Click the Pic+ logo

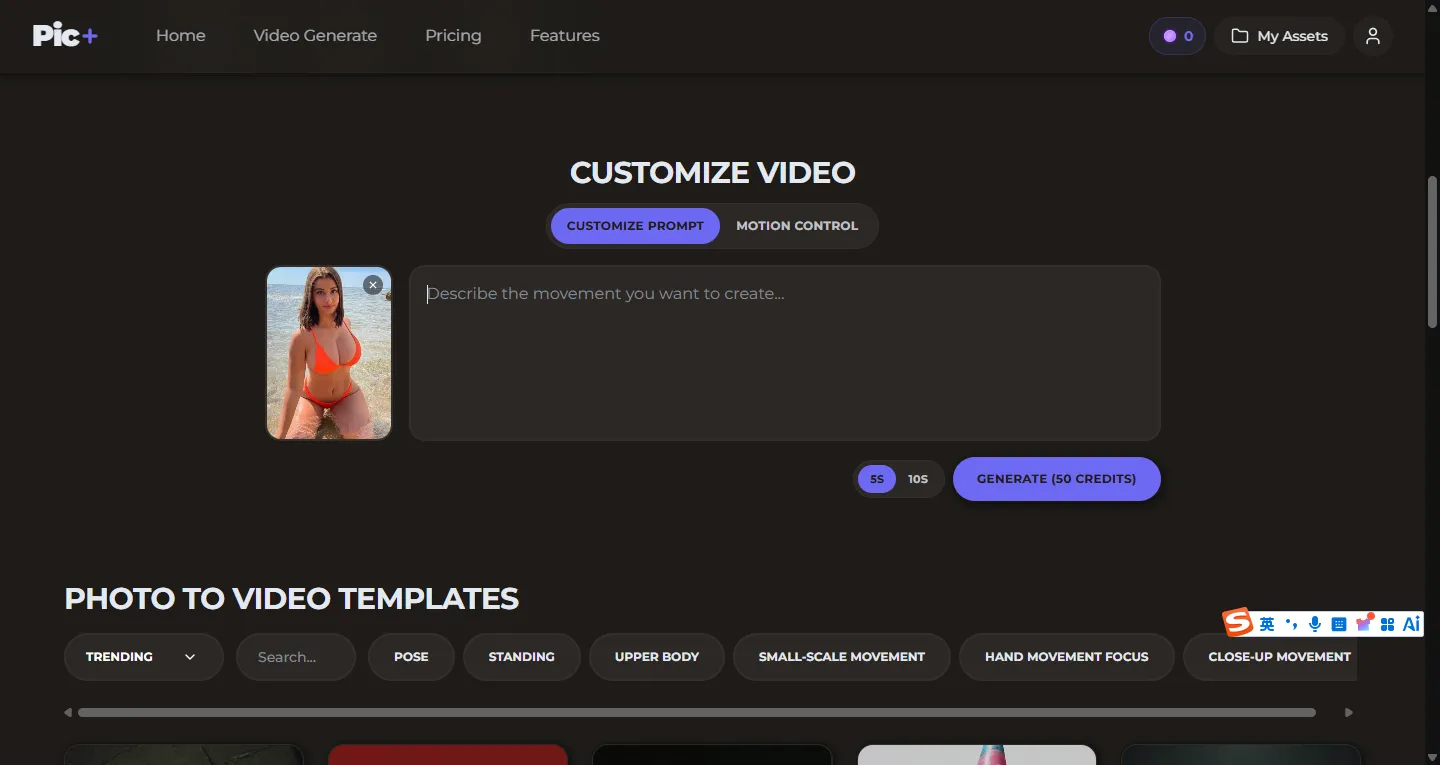click(x=65, y=35)
